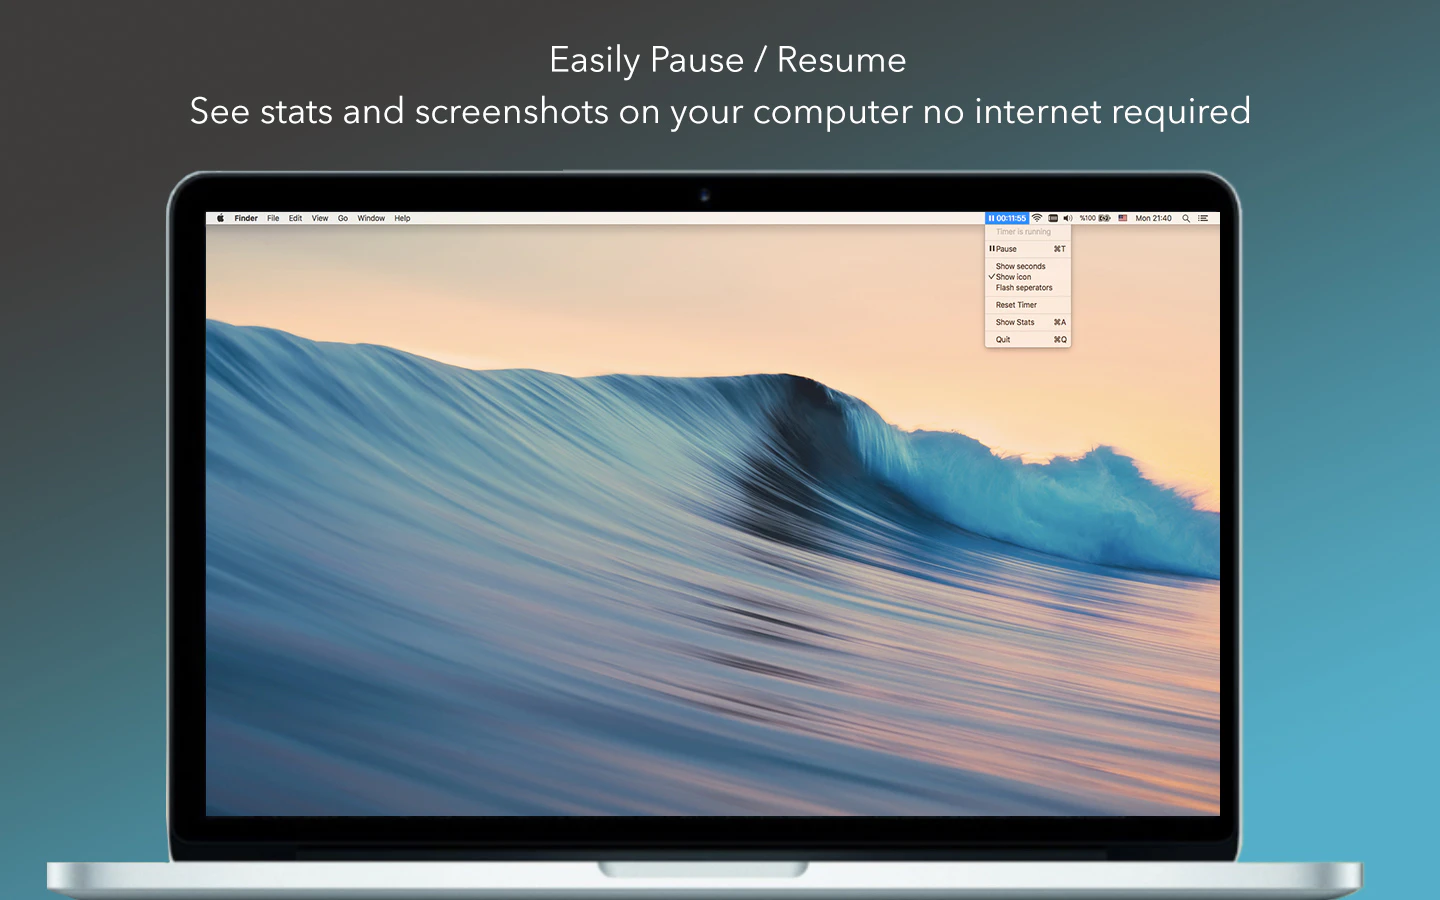
Task: Open the Edit menu
Action: point(295,218)
